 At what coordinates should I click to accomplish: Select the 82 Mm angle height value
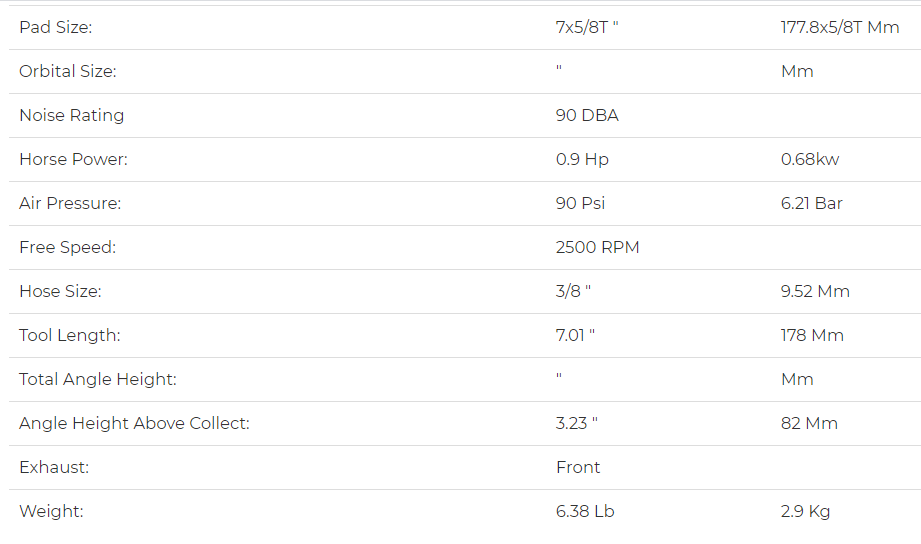tap(809, 424)
